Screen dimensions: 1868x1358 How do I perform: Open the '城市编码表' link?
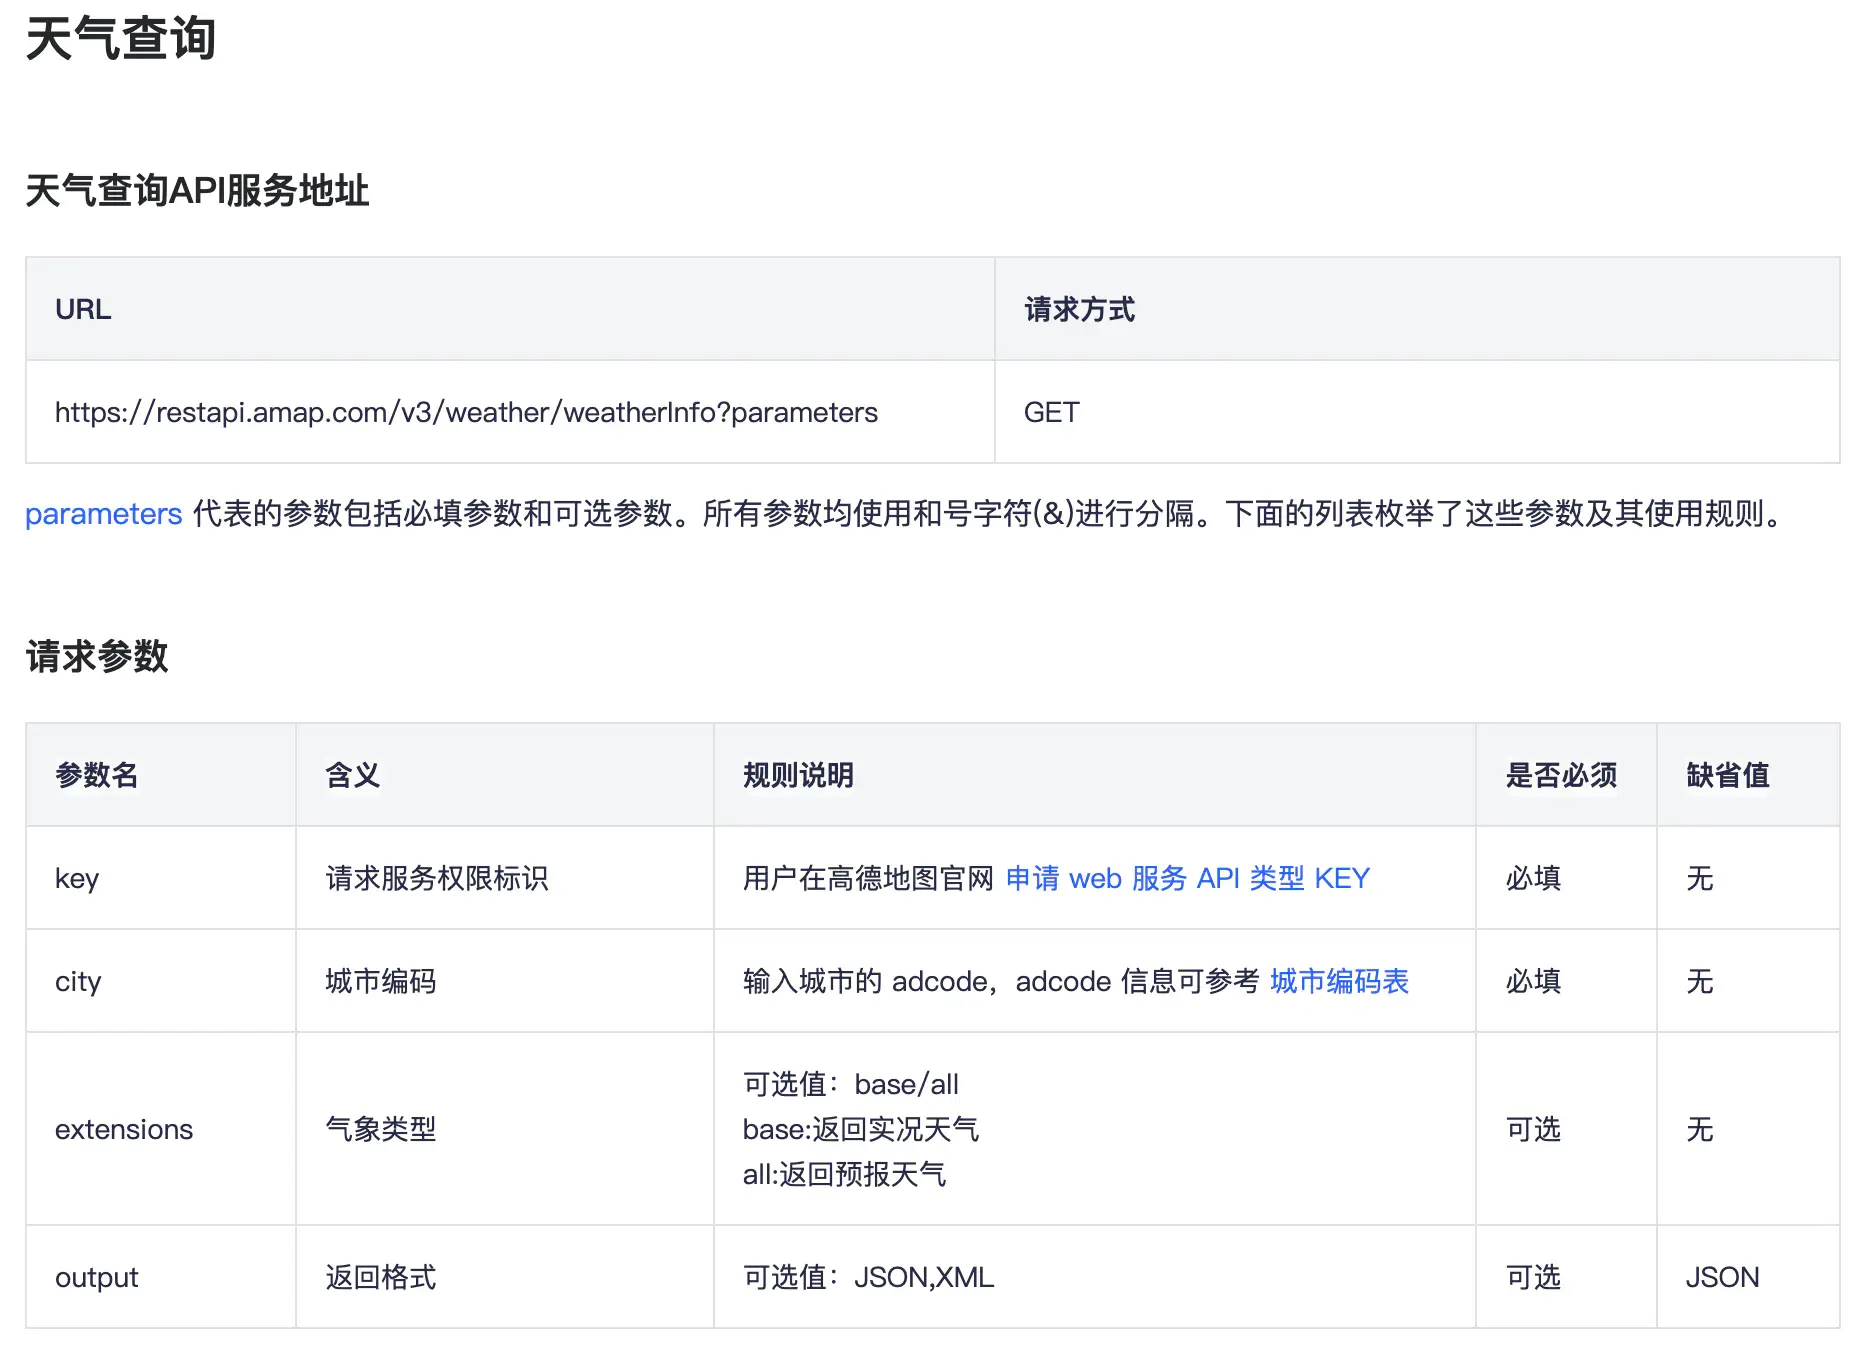pyautogui.click(x=1339, y=981)
